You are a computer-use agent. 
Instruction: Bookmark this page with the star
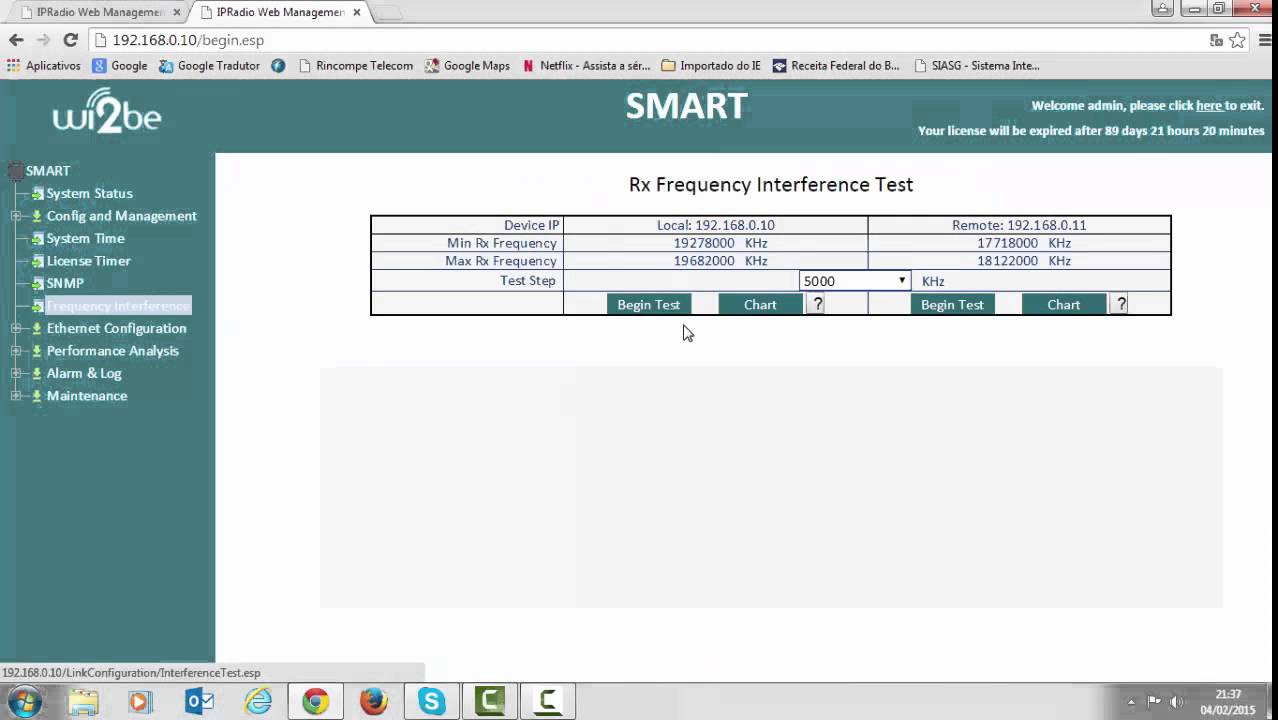[1237, 40]
